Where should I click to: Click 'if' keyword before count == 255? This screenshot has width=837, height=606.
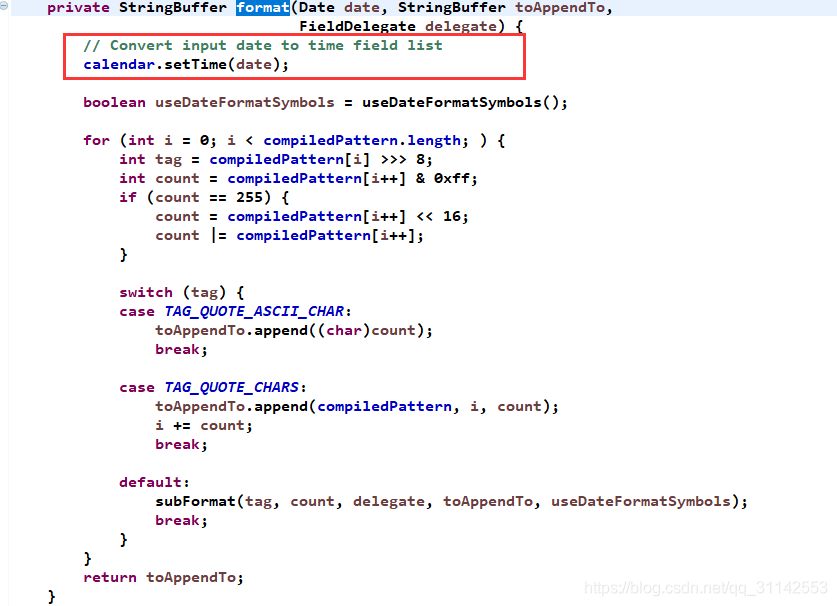(x=128, y=198)
